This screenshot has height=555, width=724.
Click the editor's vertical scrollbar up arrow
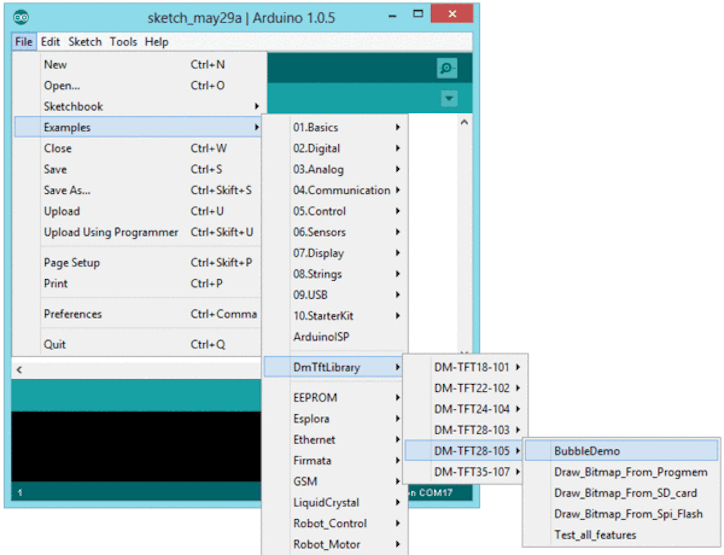464,121
